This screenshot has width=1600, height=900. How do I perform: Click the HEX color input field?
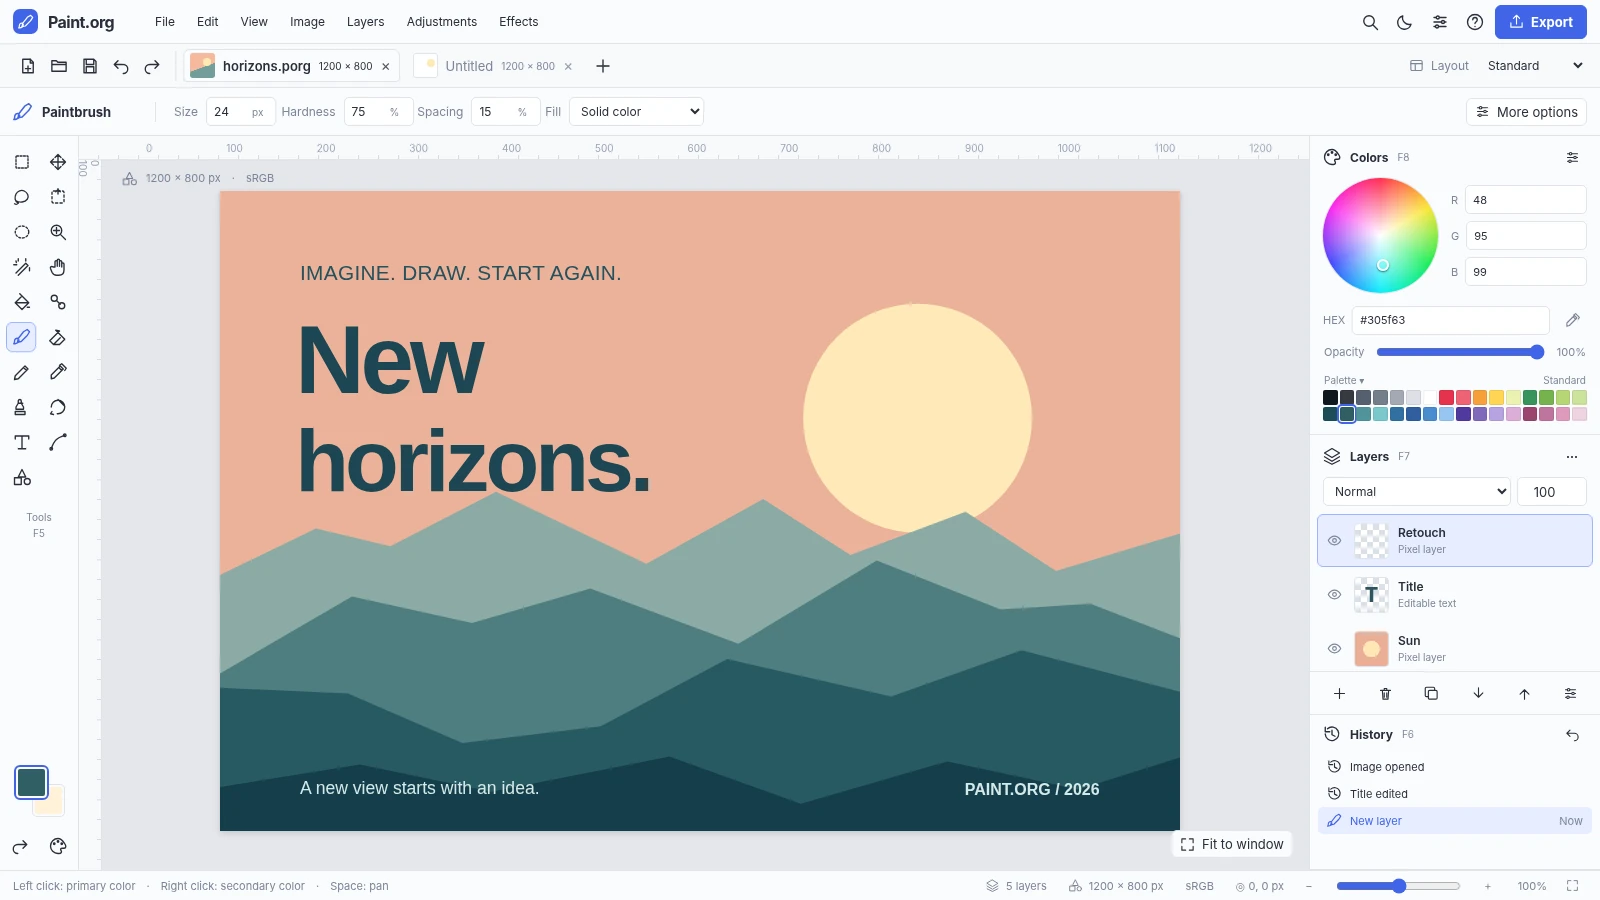(1450, 320)
